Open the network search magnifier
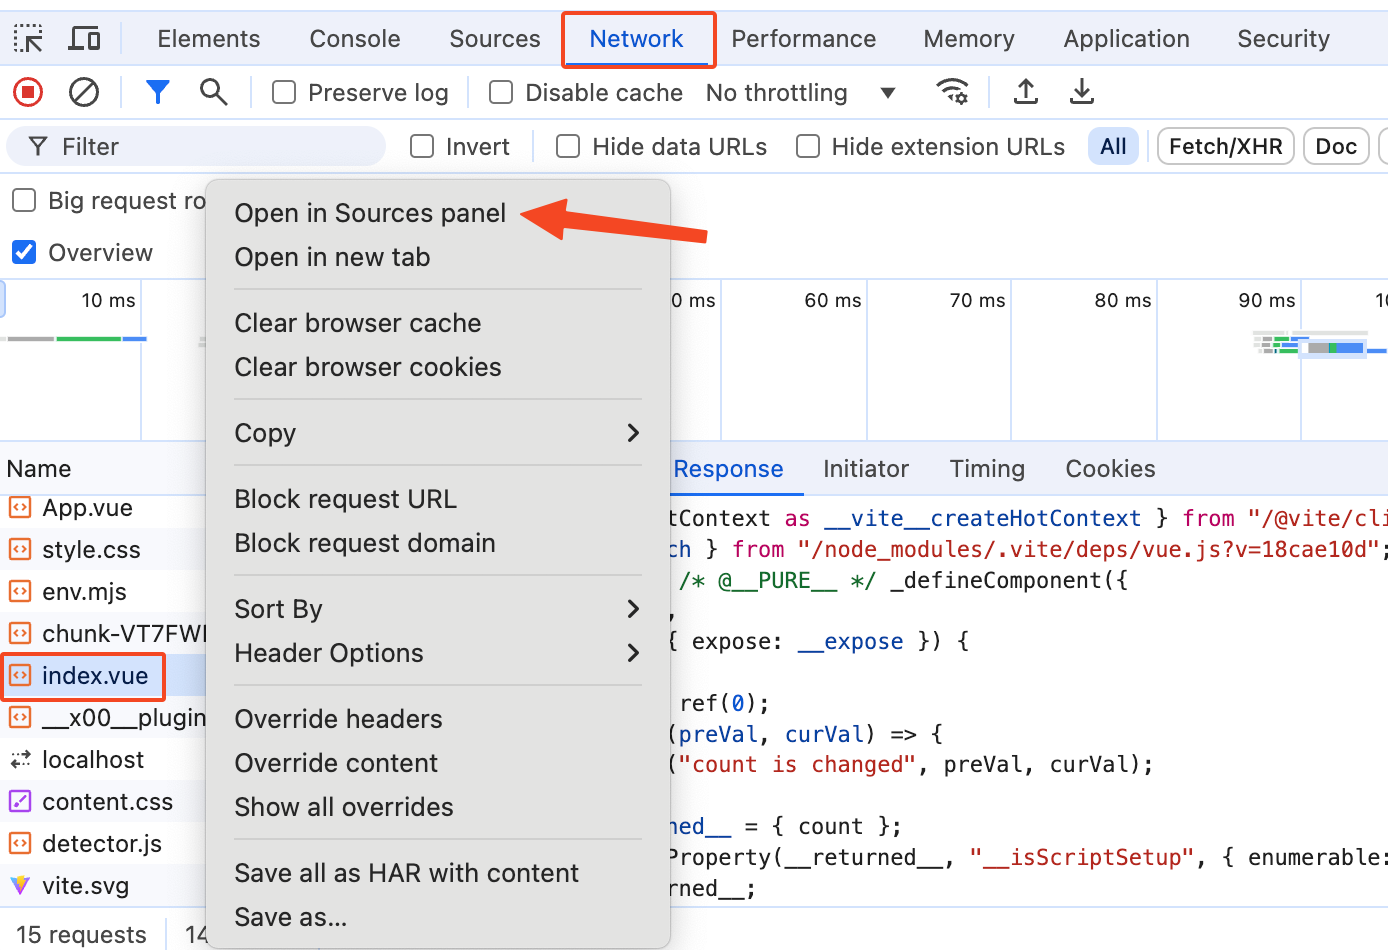This screenshot has height=950, width=1388. click(213, 93)
